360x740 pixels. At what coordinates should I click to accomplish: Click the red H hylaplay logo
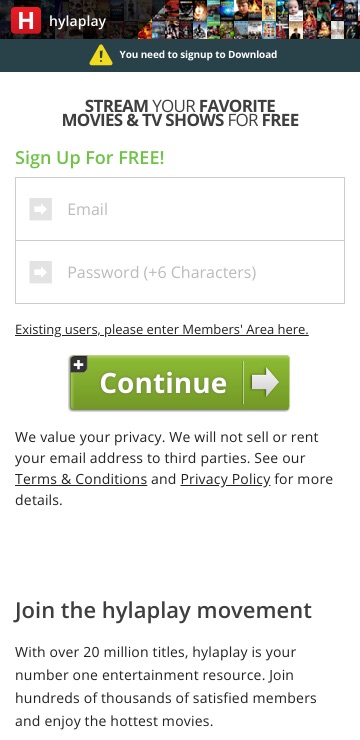(26, 21)
